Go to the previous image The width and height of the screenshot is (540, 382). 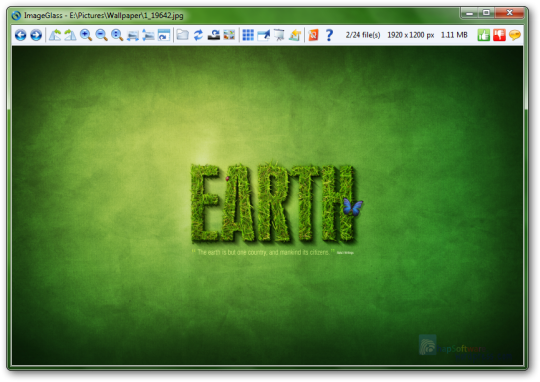coord(21,35)
